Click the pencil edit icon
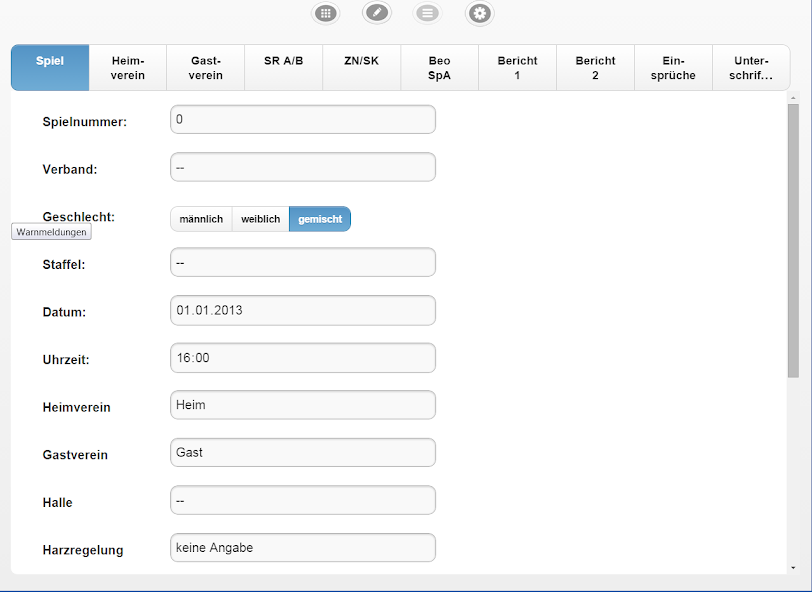Screen dimensions: 812x592 click(376, 13)
